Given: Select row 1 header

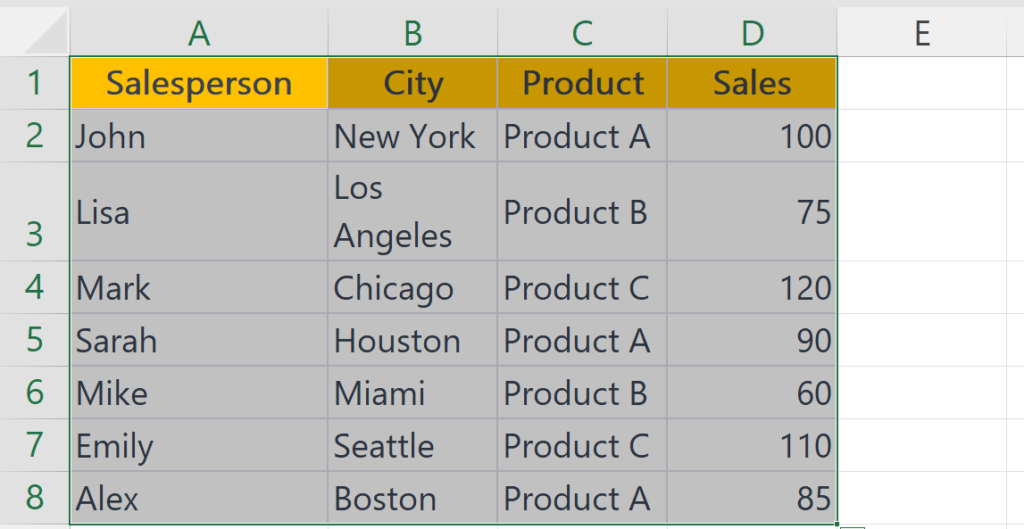Looking at the screenshot, I should [x=34, y=83].
